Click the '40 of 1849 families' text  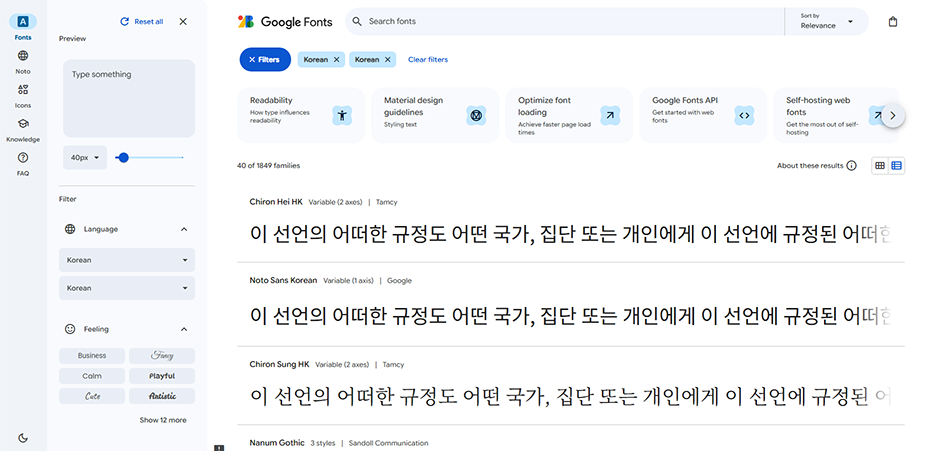coord(269,166)
